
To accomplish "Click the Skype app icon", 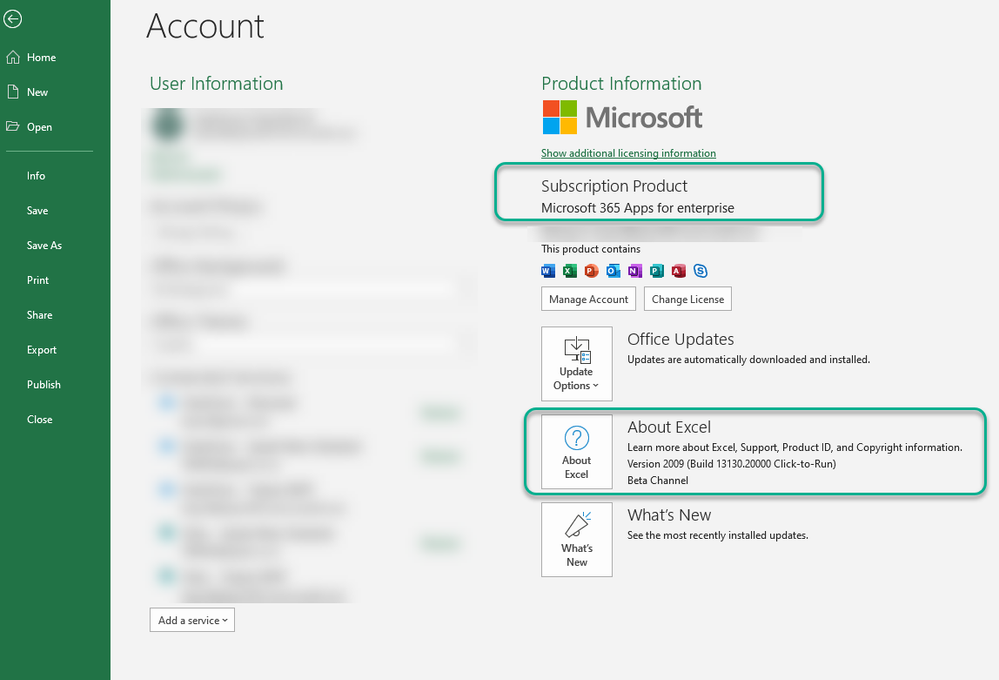I will (700, 271).
